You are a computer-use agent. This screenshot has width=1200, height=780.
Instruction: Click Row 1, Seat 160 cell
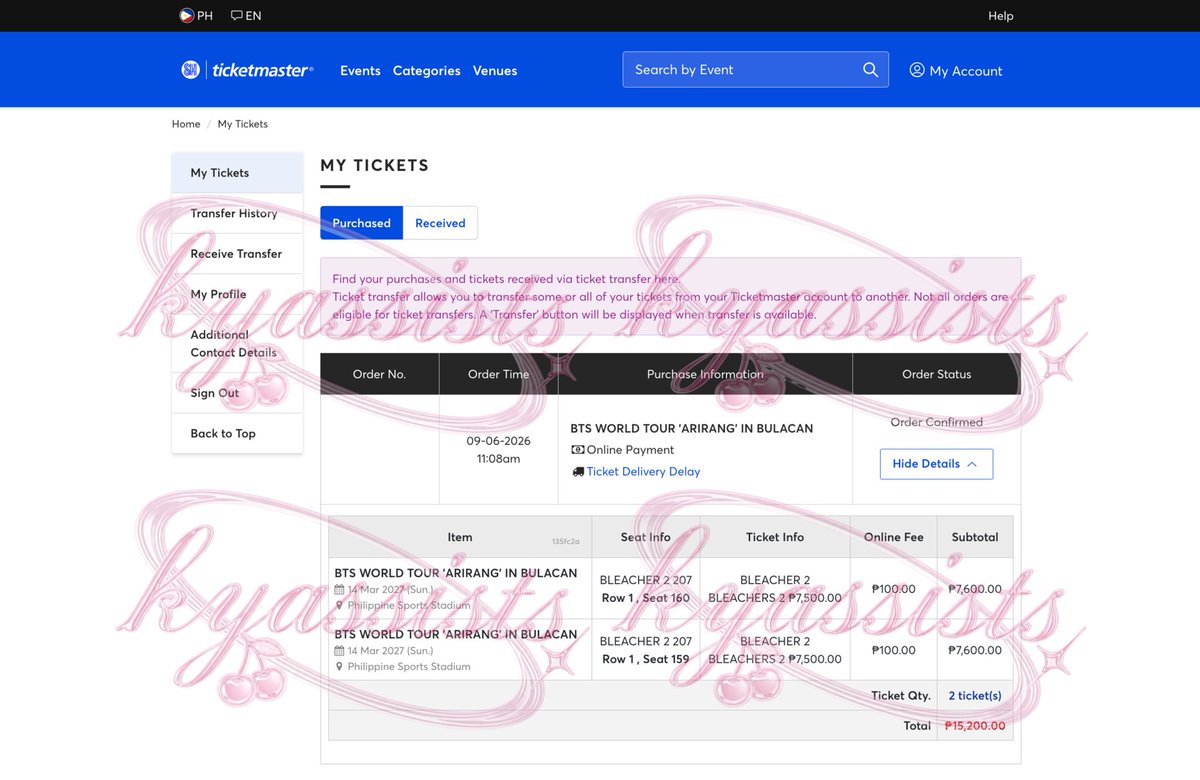point(646,589)
